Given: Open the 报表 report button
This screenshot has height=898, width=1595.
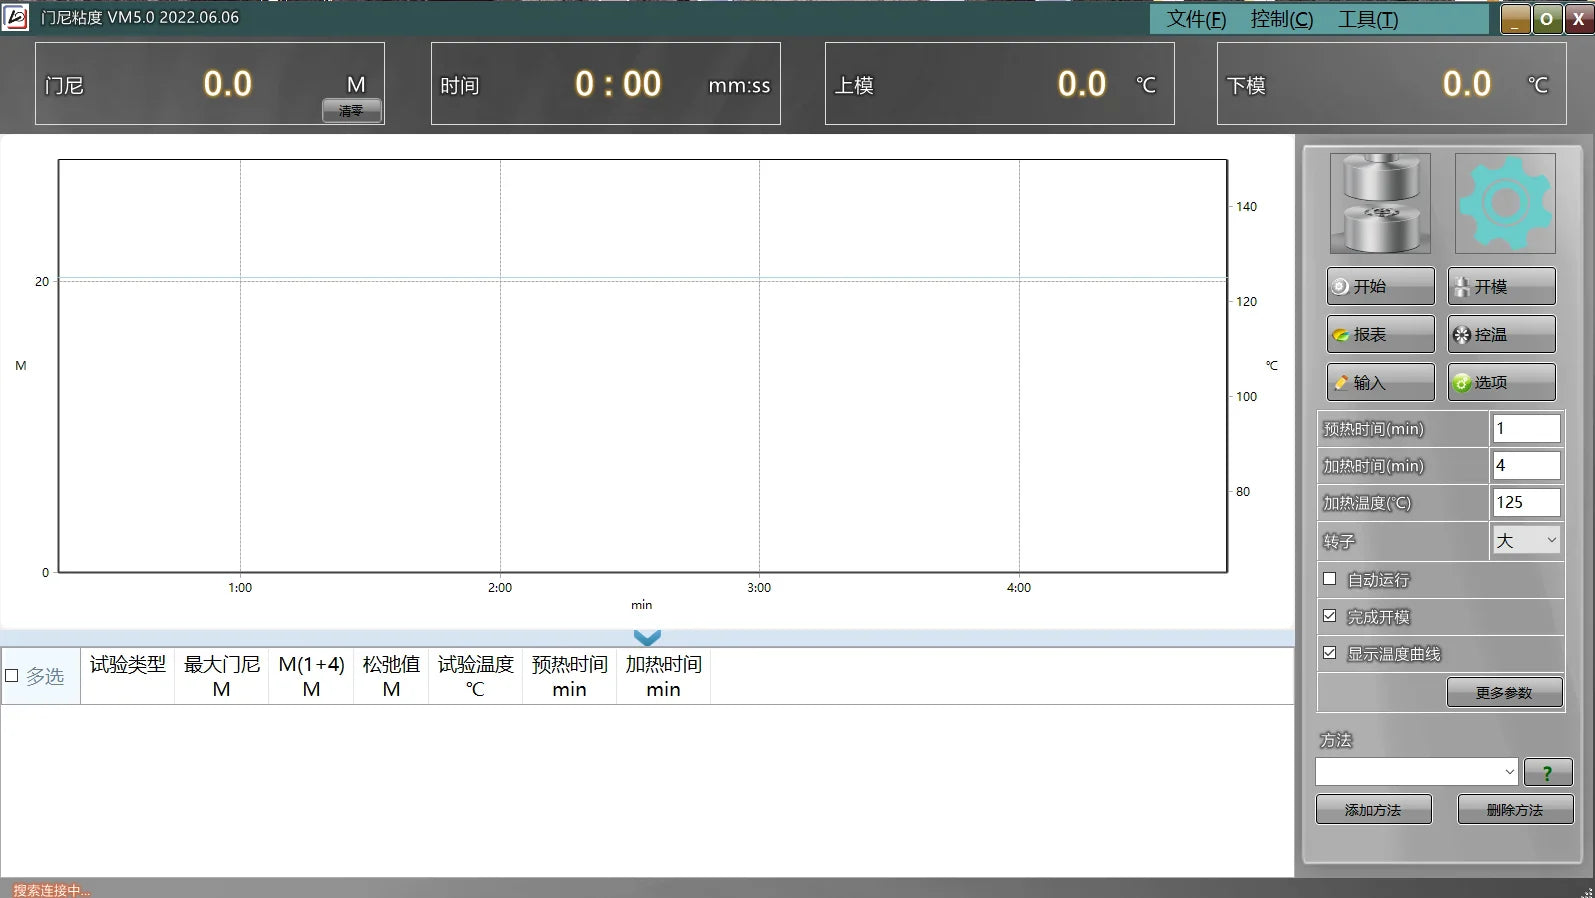Looking at the screenshot, I should pos(1380,335).
